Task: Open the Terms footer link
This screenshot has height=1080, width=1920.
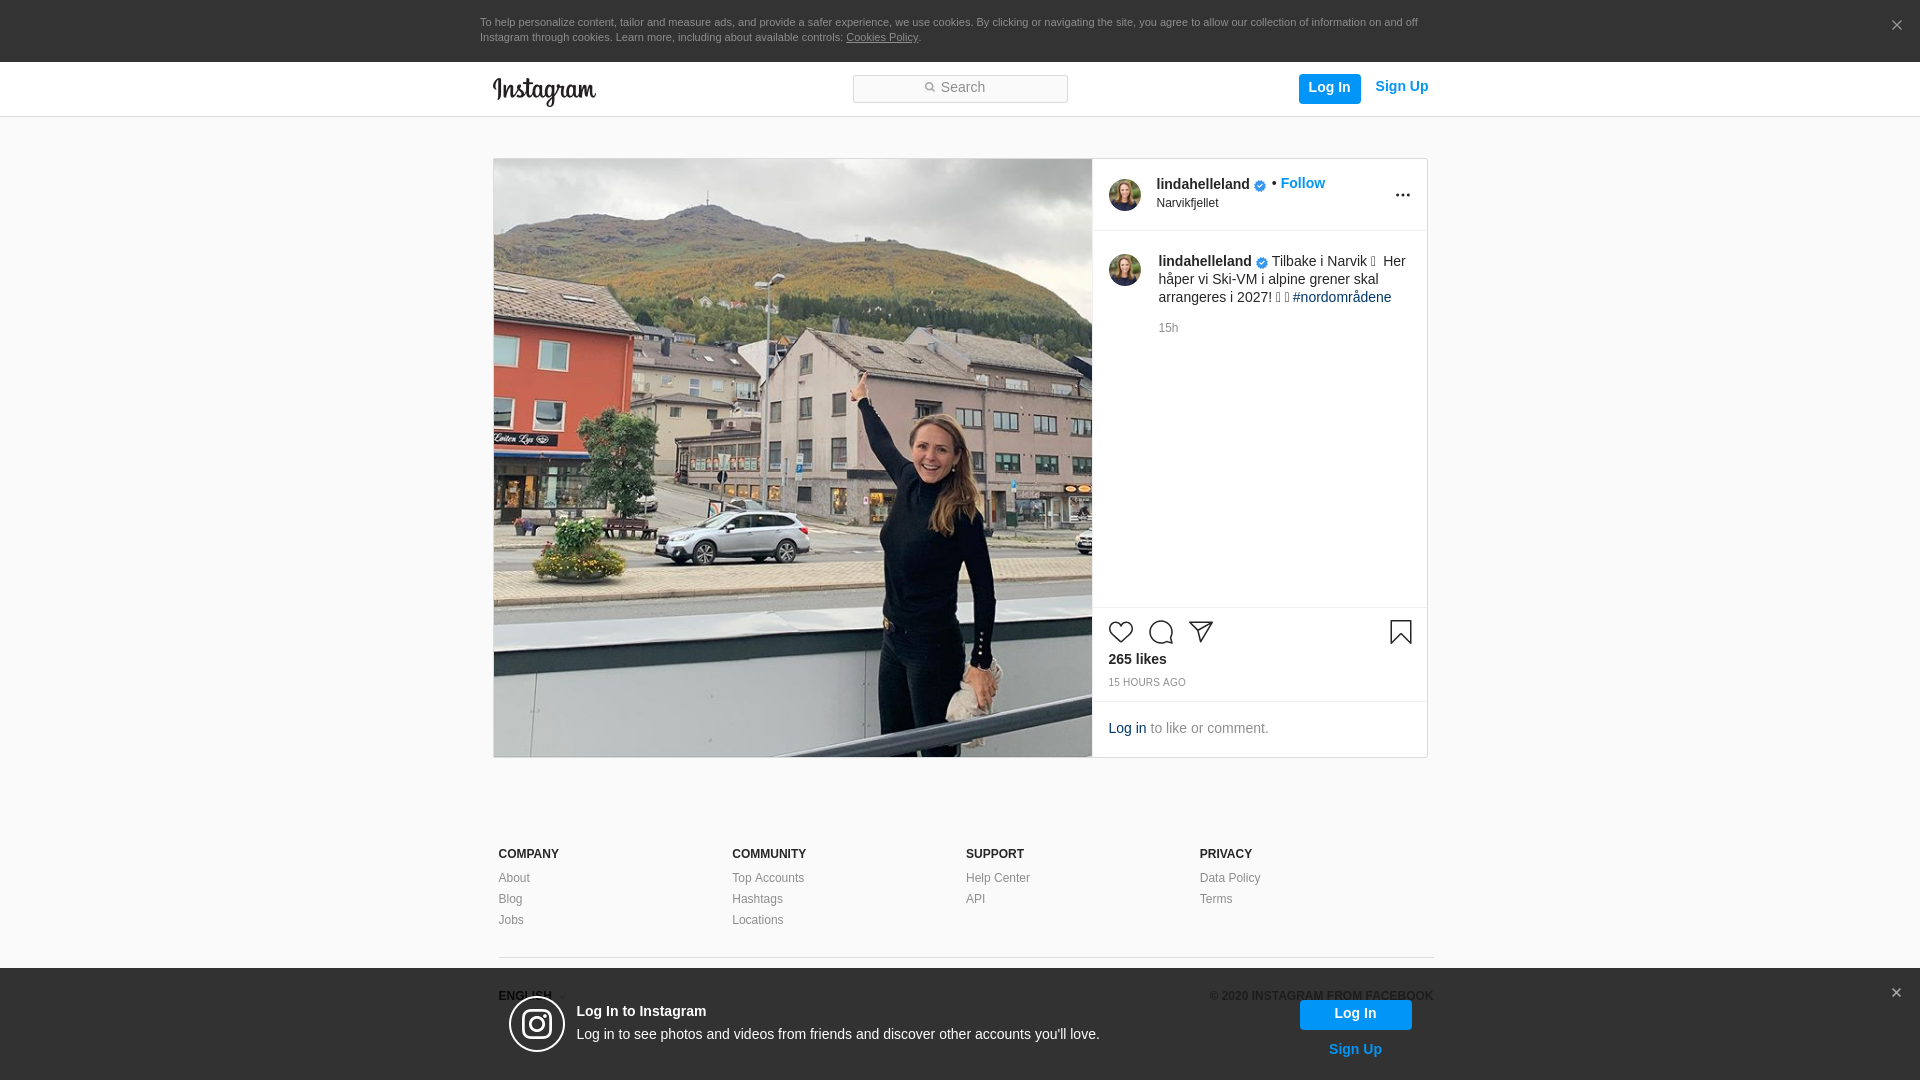Action: [1216, 899]
